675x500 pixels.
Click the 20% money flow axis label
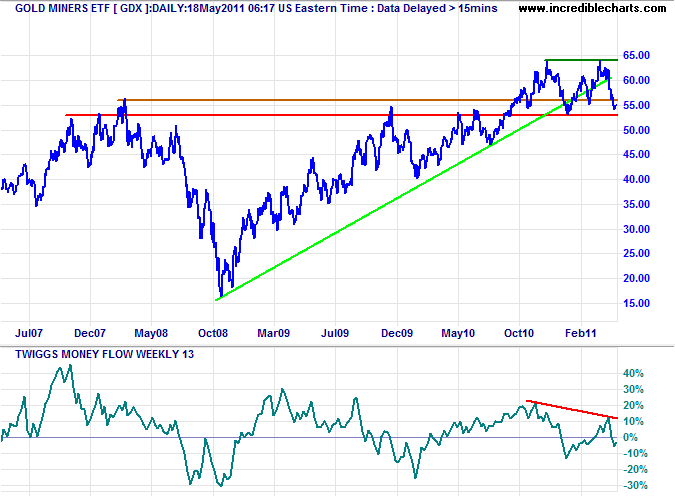coord(633,405)
